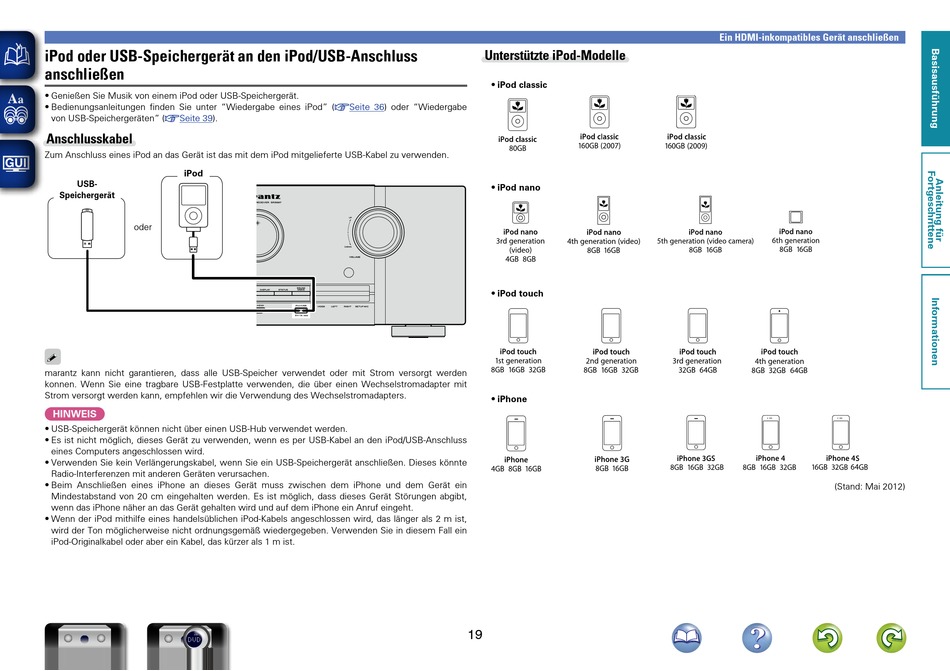Click the iPod touch 2nd generation icon
This screenshot has width=950, height=671.
pos(611,326)
